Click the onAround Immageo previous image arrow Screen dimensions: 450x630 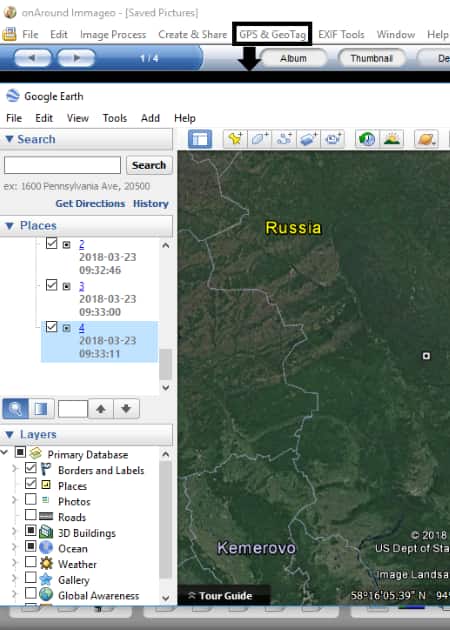click(x=33, y=58)
